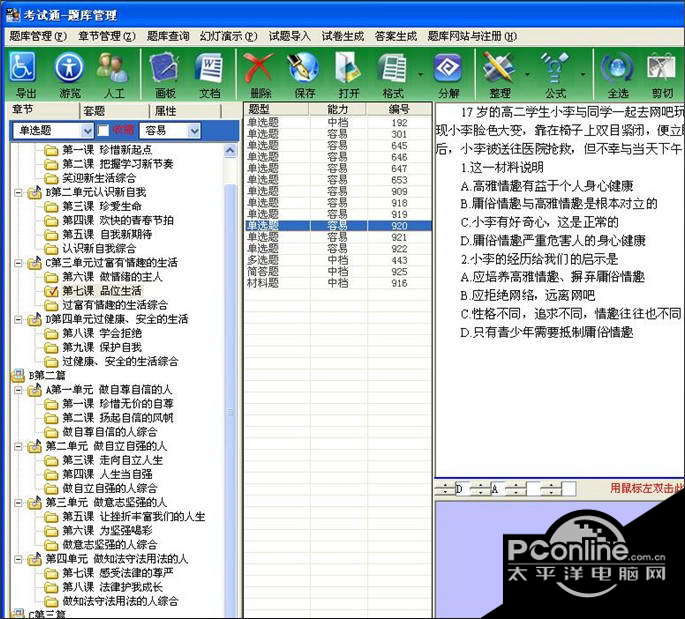Click the 整理 organize icon
Image resolution: width=685 pixels, height=619 pixels.
tap(499, 74)
